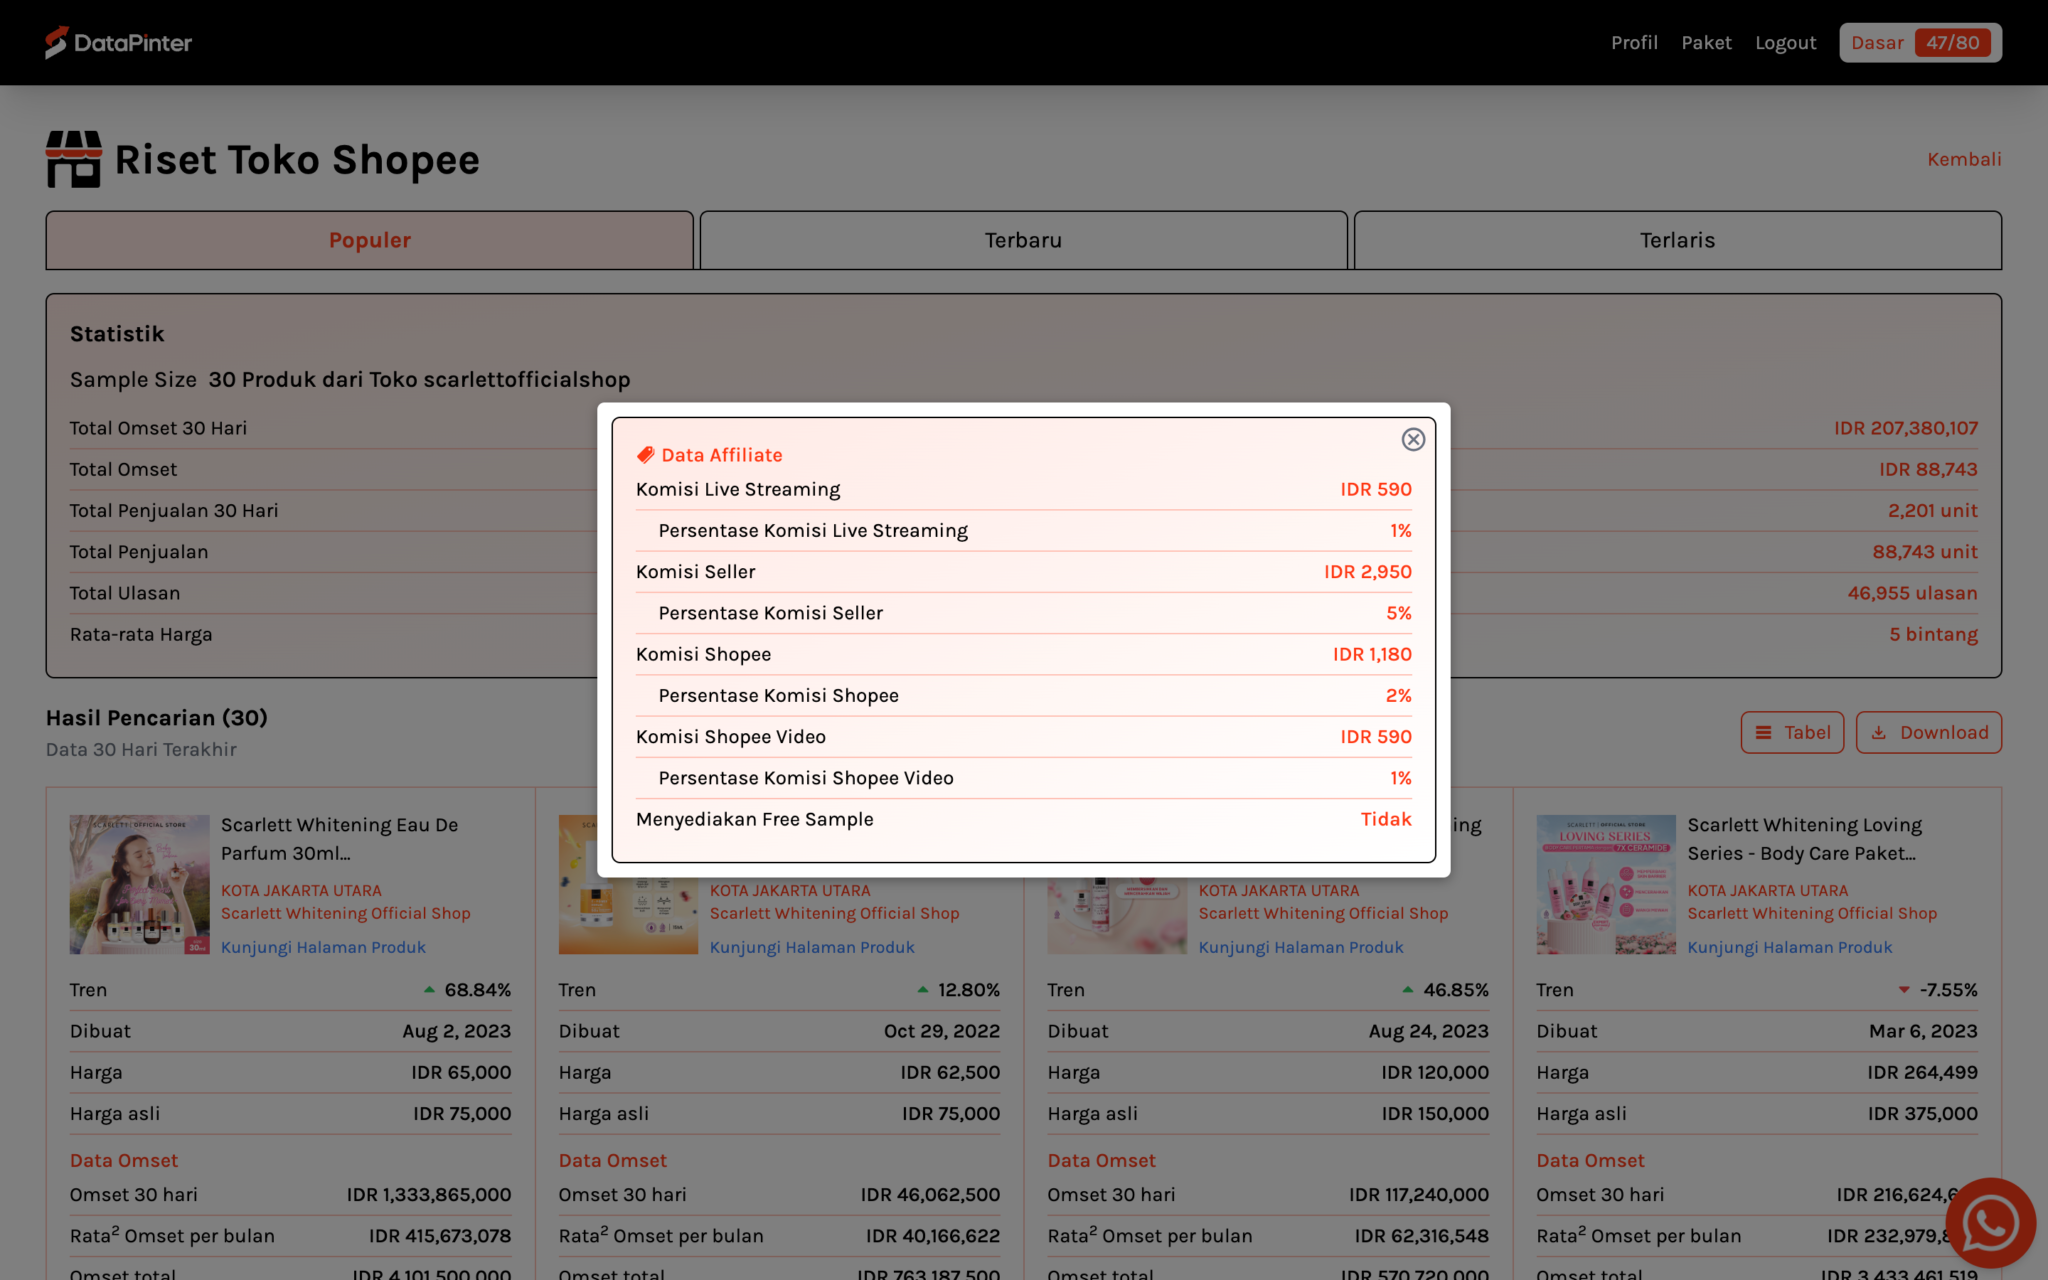Click the red downward arrow beside -7.55%
The height and width of the screenshot is (1280, 2048).
click(1904, 989)
